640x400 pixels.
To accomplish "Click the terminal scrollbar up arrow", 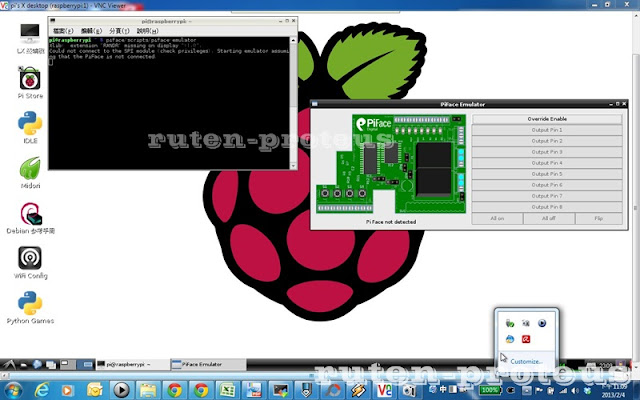I will coord(293,40).
